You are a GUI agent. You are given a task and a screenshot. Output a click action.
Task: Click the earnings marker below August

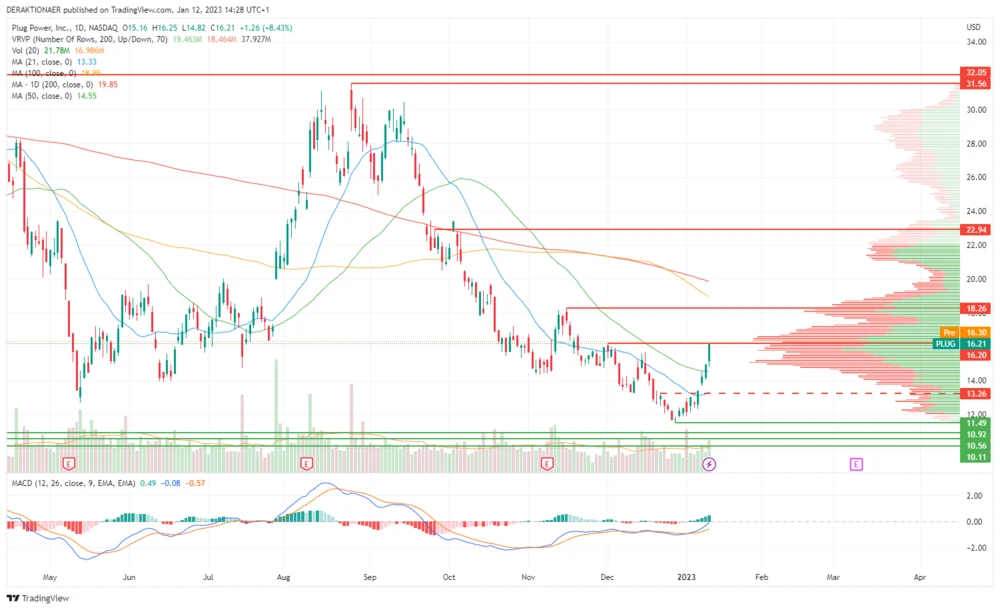[x=306, y=464]
